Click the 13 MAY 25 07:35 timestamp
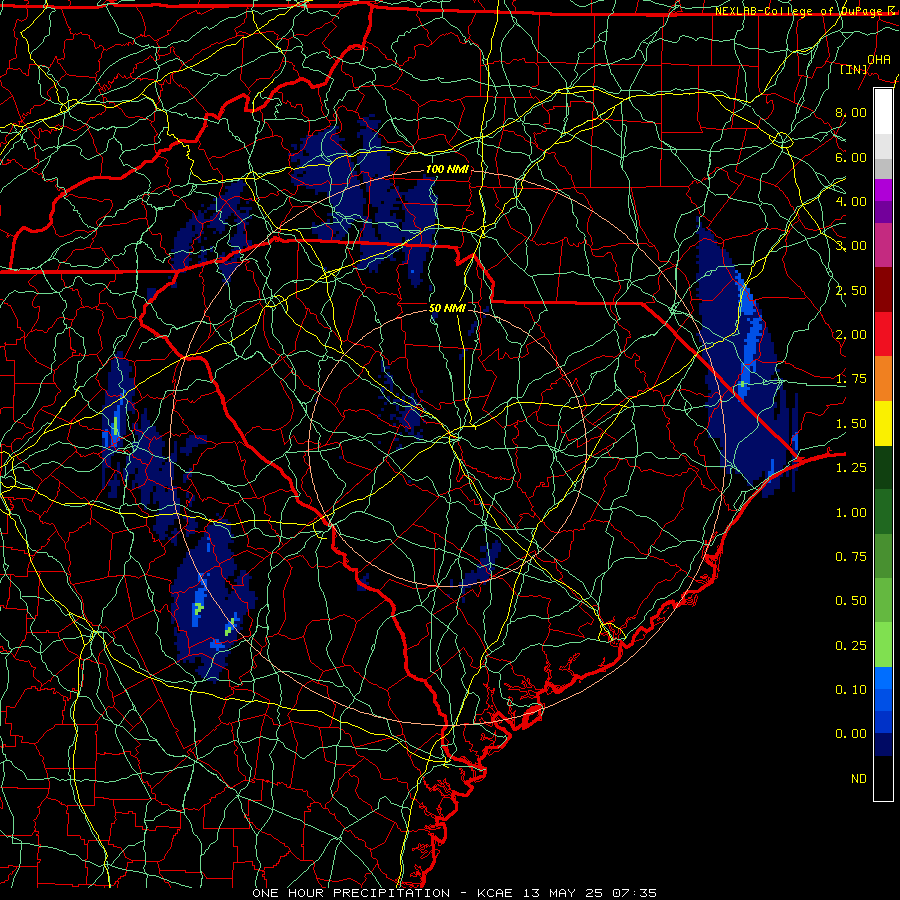Screen dimensions: 900x900 point(589,893)
